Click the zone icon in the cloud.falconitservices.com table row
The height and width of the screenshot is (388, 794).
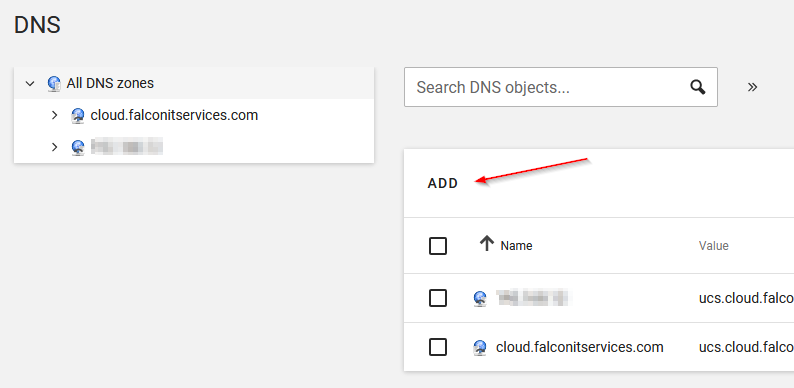click(480, 347)
